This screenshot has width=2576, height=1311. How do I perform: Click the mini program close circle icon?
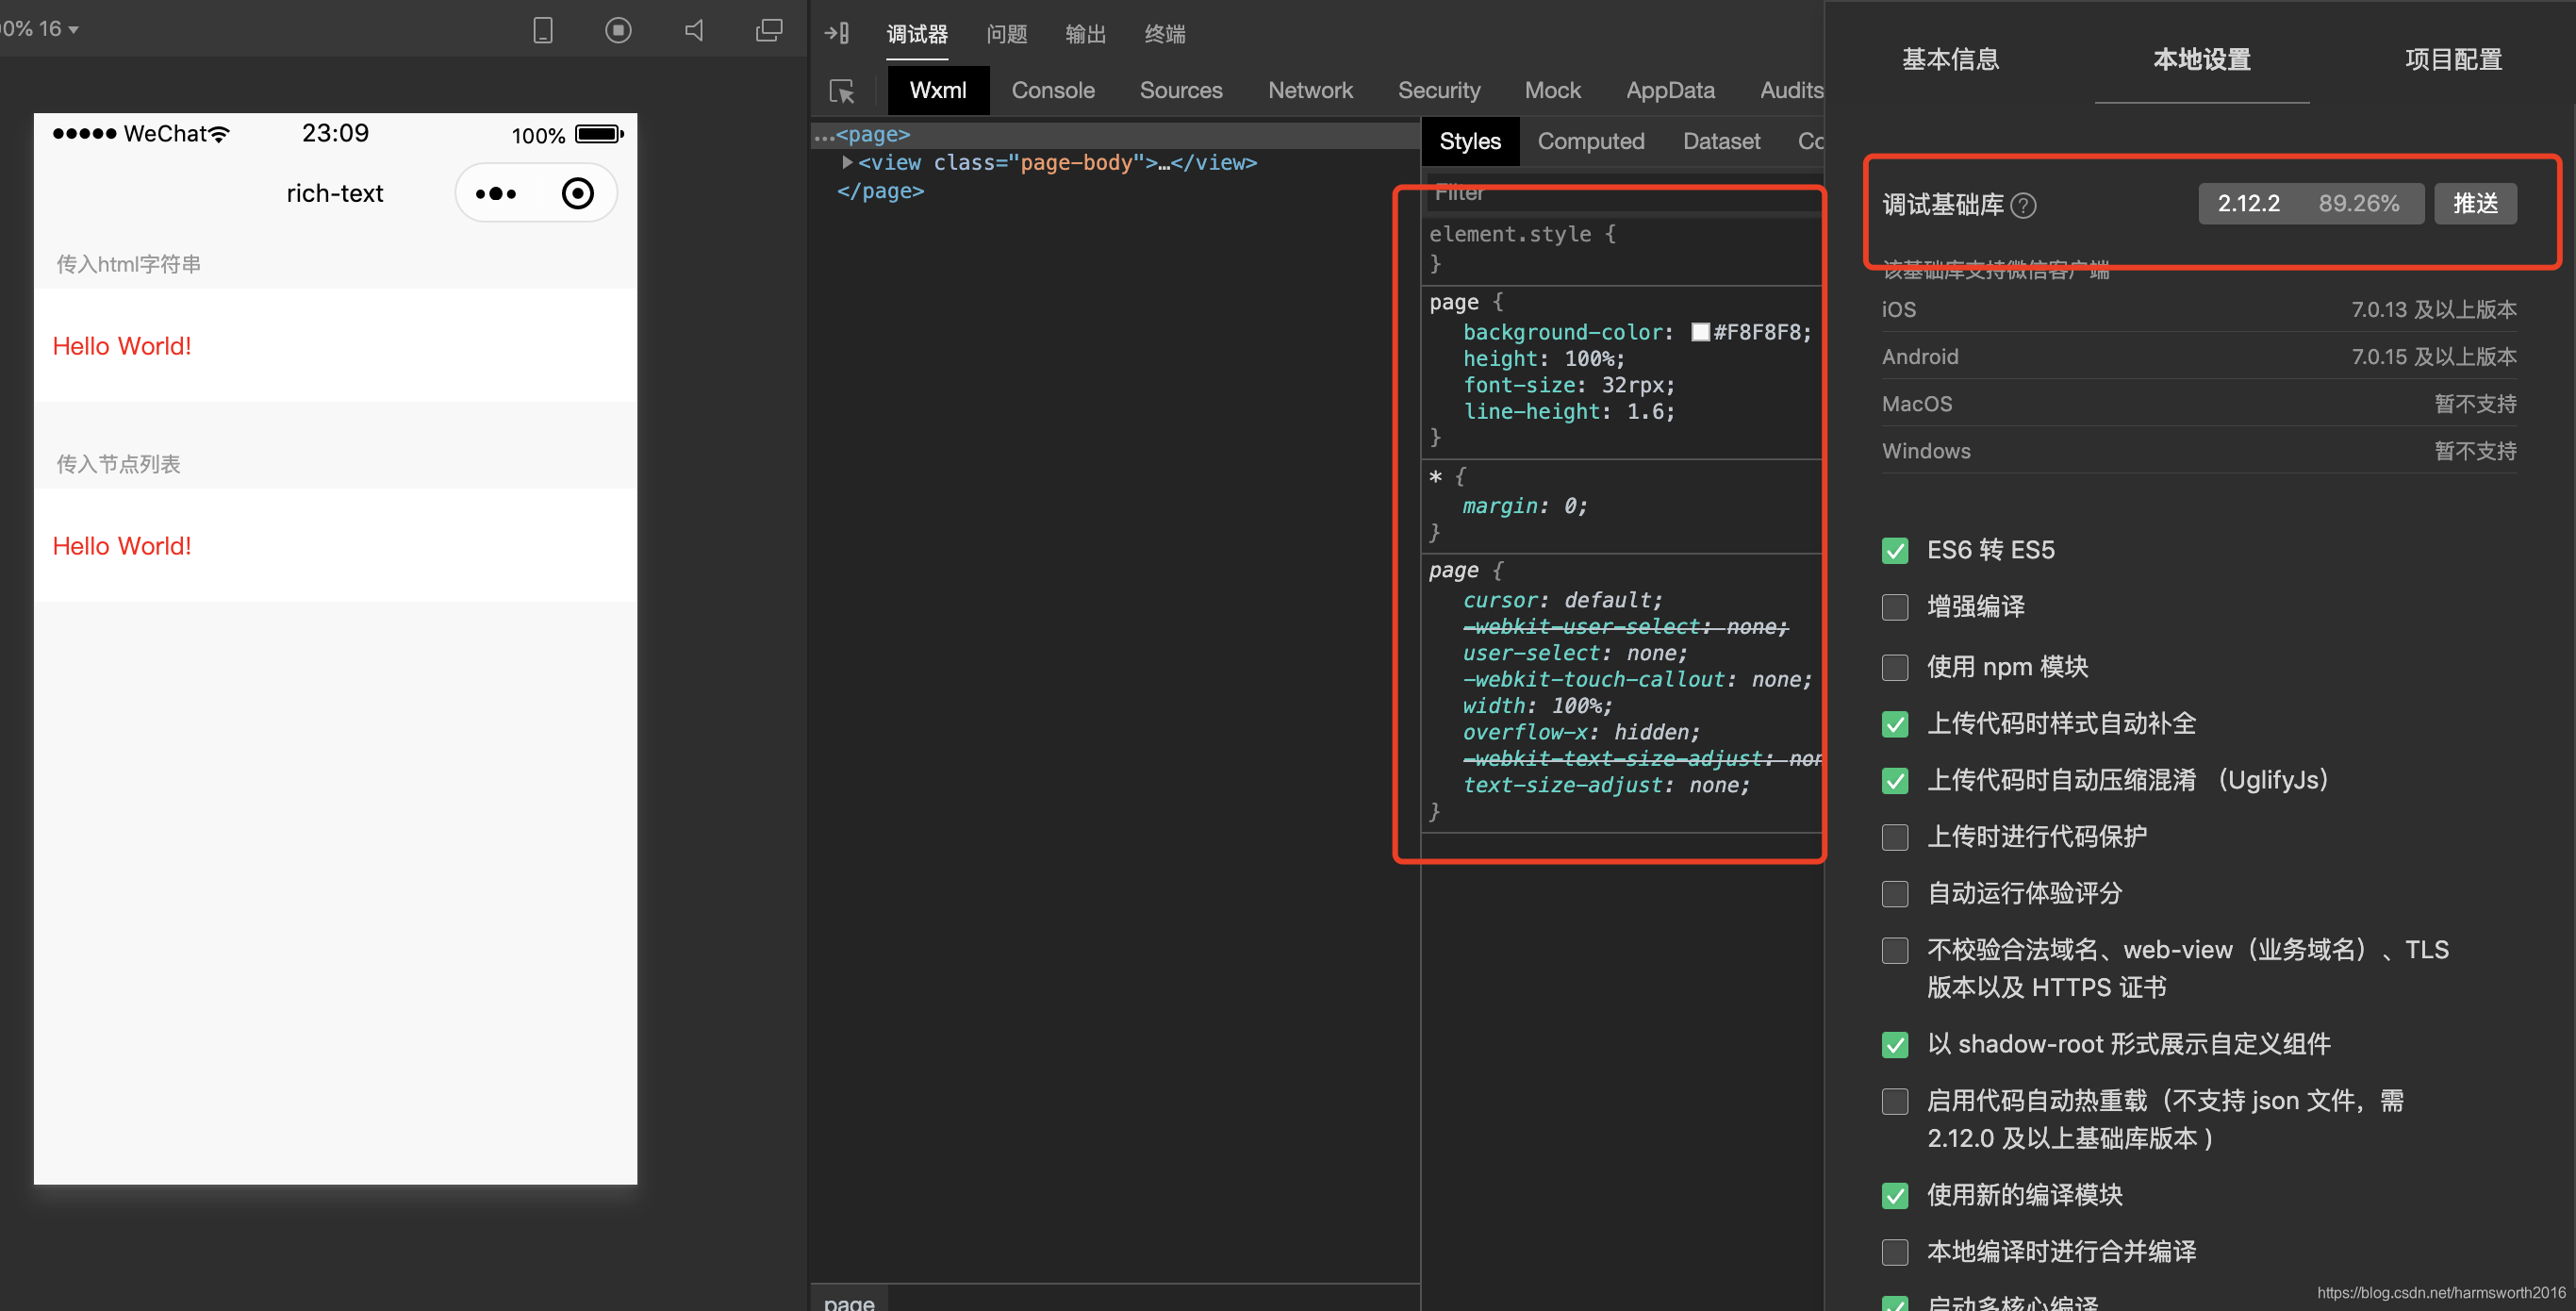(x=577, y=193)
